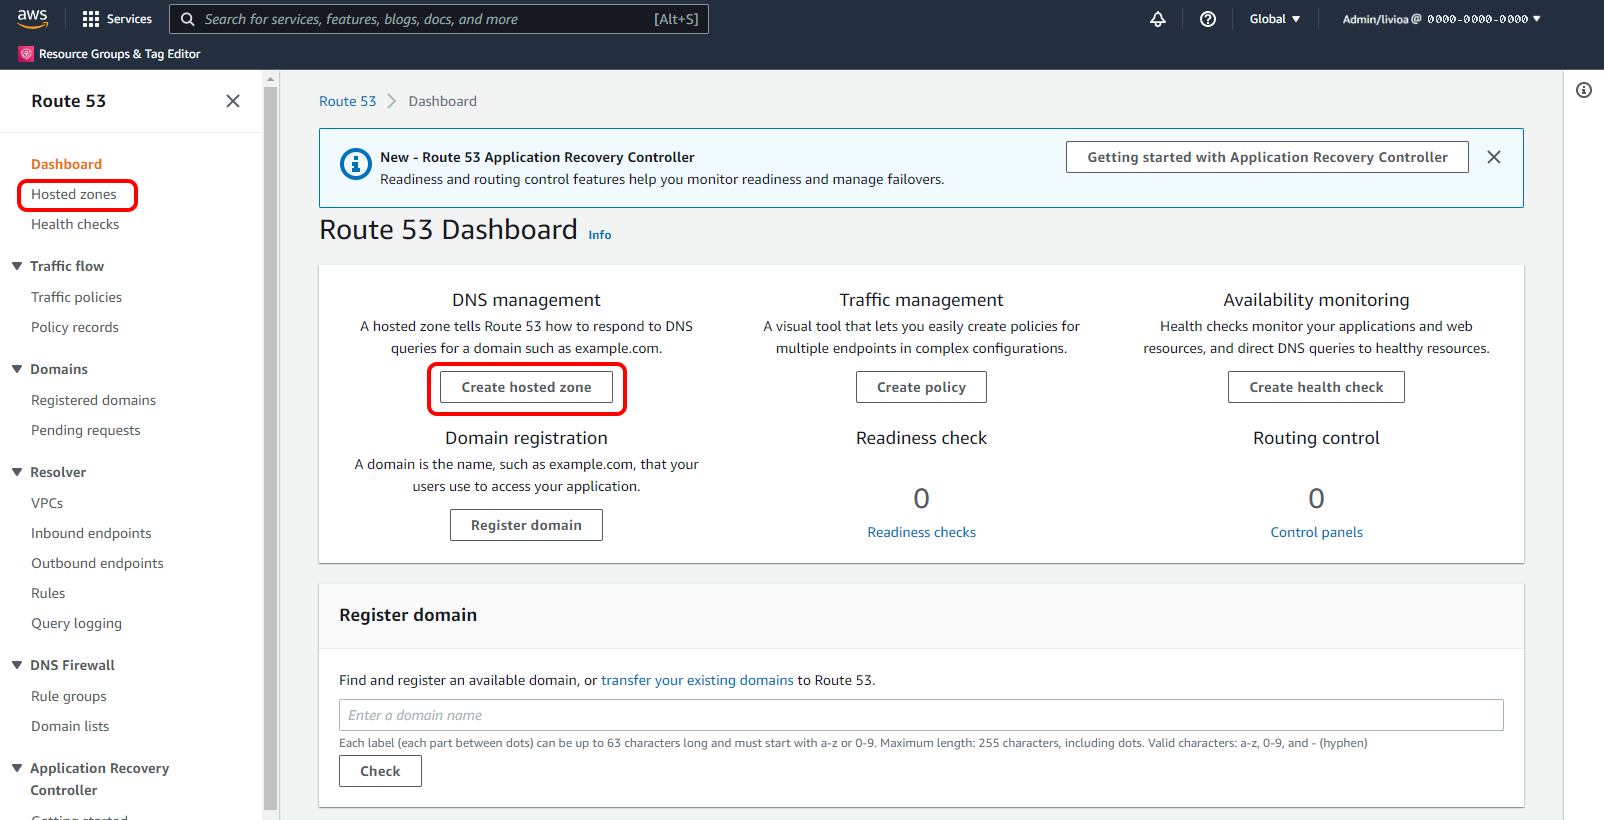Open Resolver Rules
Viewport: 1604px width, 820px height.
(48, 593)
